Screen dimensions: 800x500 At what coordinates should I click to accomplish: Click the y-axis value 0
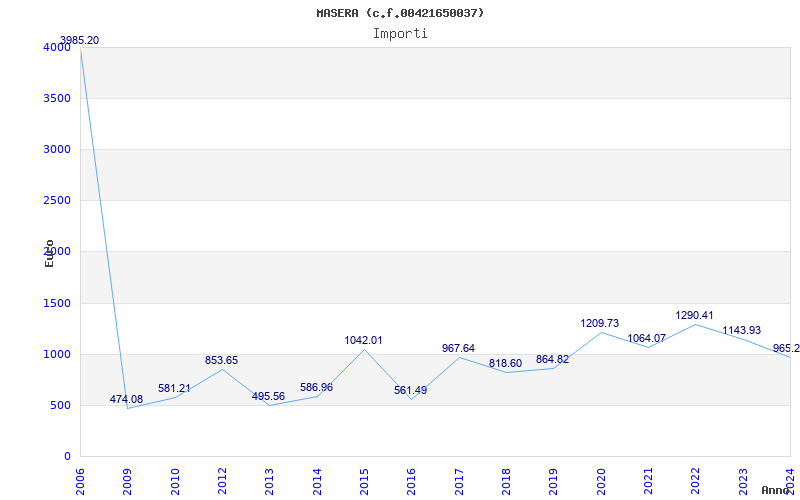(67, 457)
